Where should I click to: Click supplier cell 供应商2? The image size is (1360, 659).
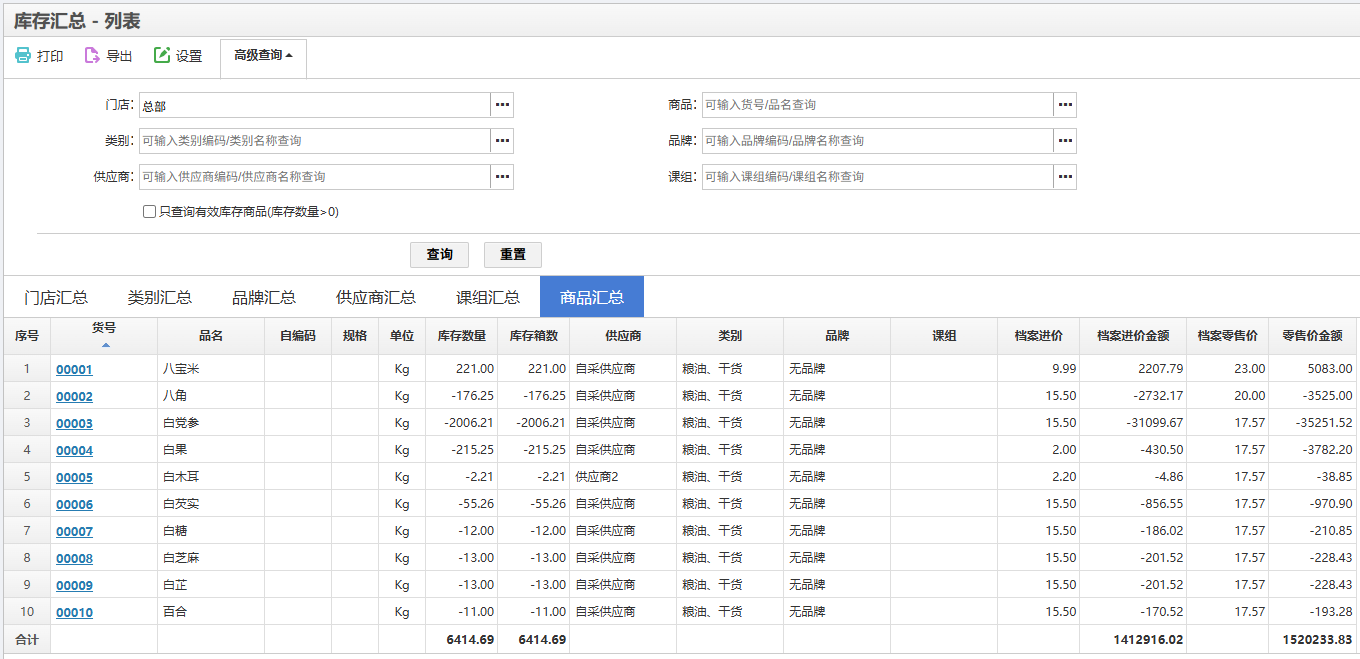pos(623,477)
